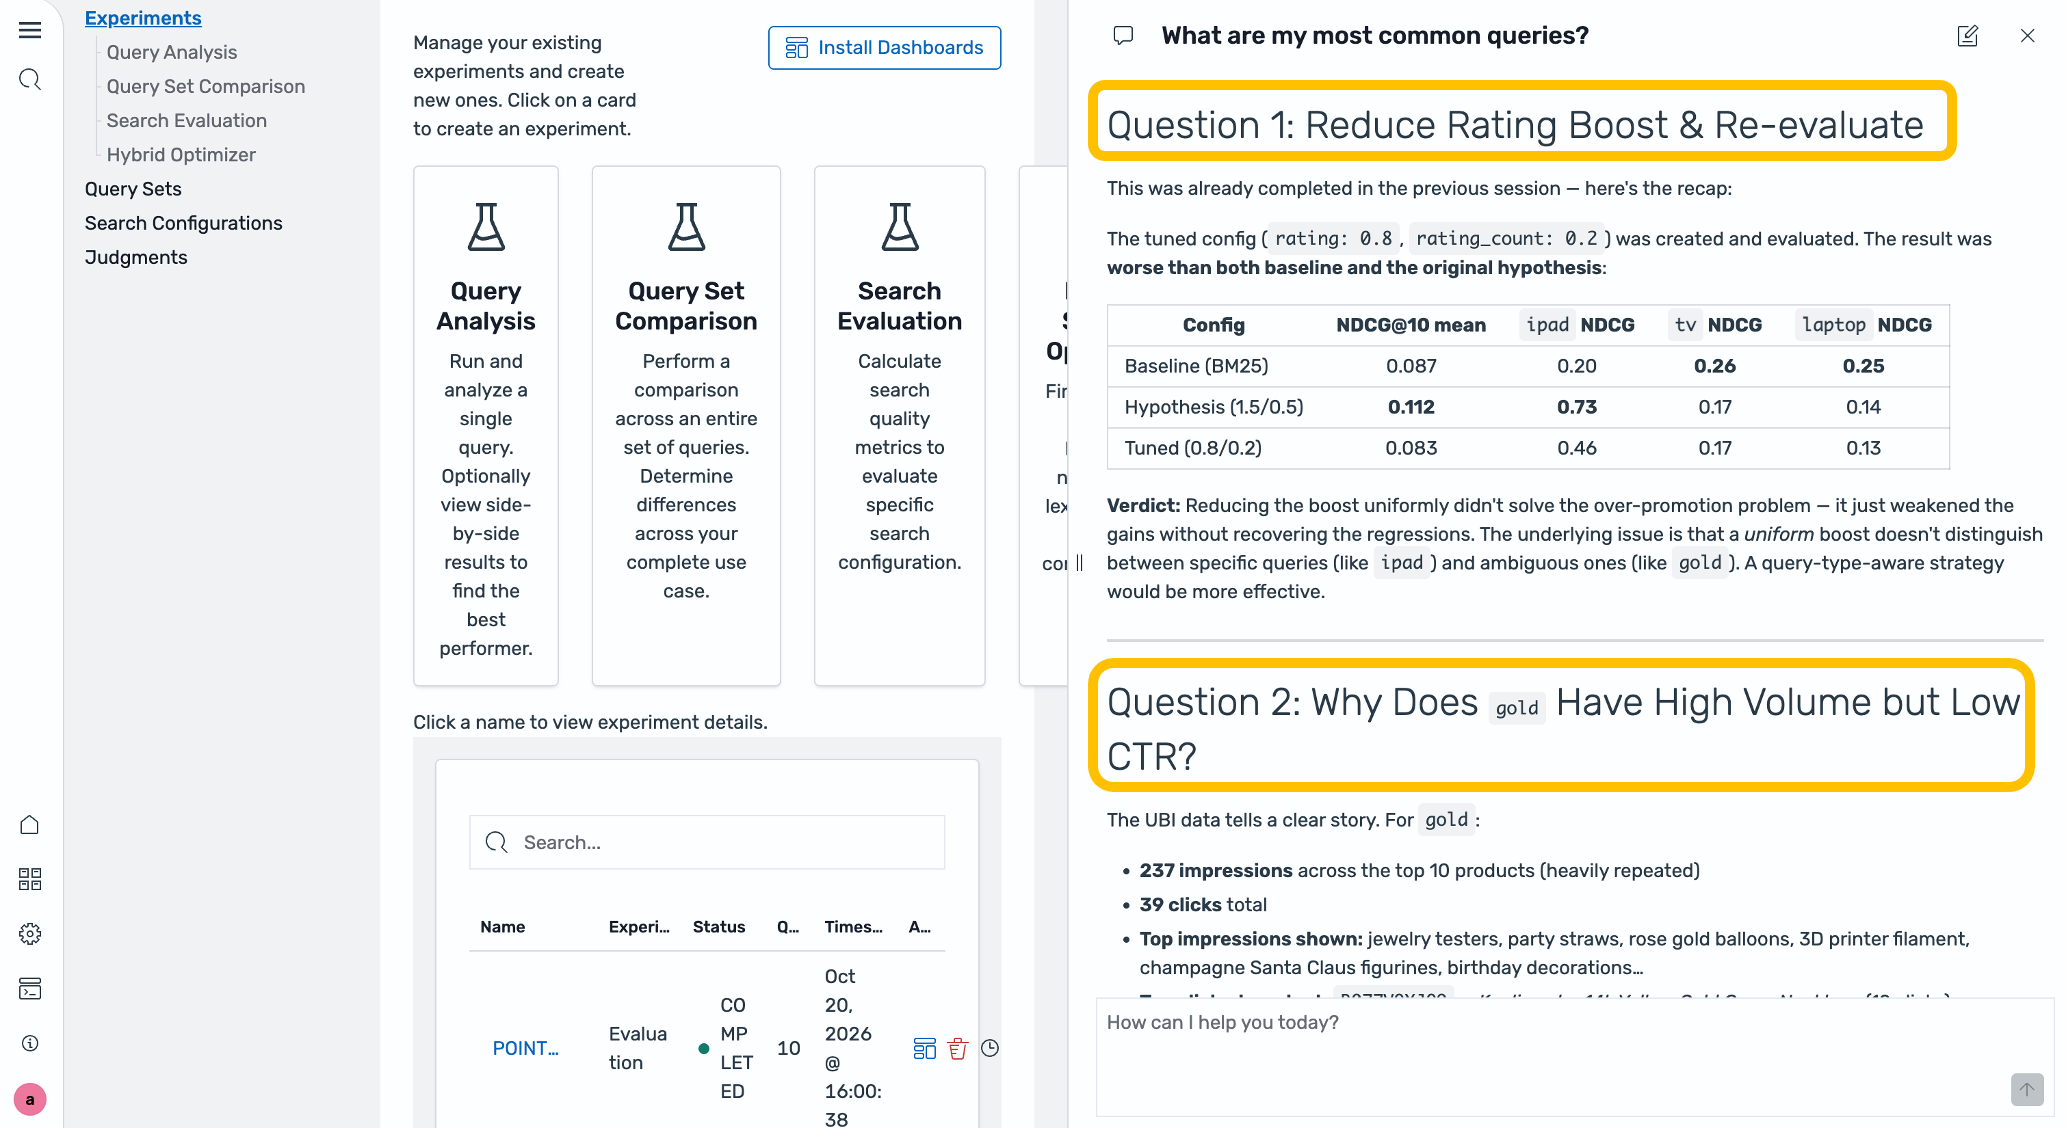The width and height of the screenshot is (2071, 1136).
Task: Click the Query Set Comparison card title
Action: [686, 306]
